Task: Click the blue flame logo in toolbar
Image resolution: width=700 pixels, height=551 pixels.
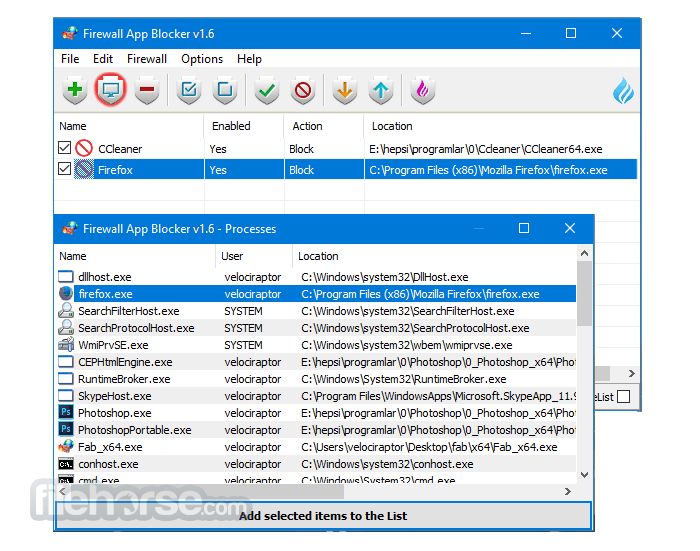Action: (x=623, y=91)
